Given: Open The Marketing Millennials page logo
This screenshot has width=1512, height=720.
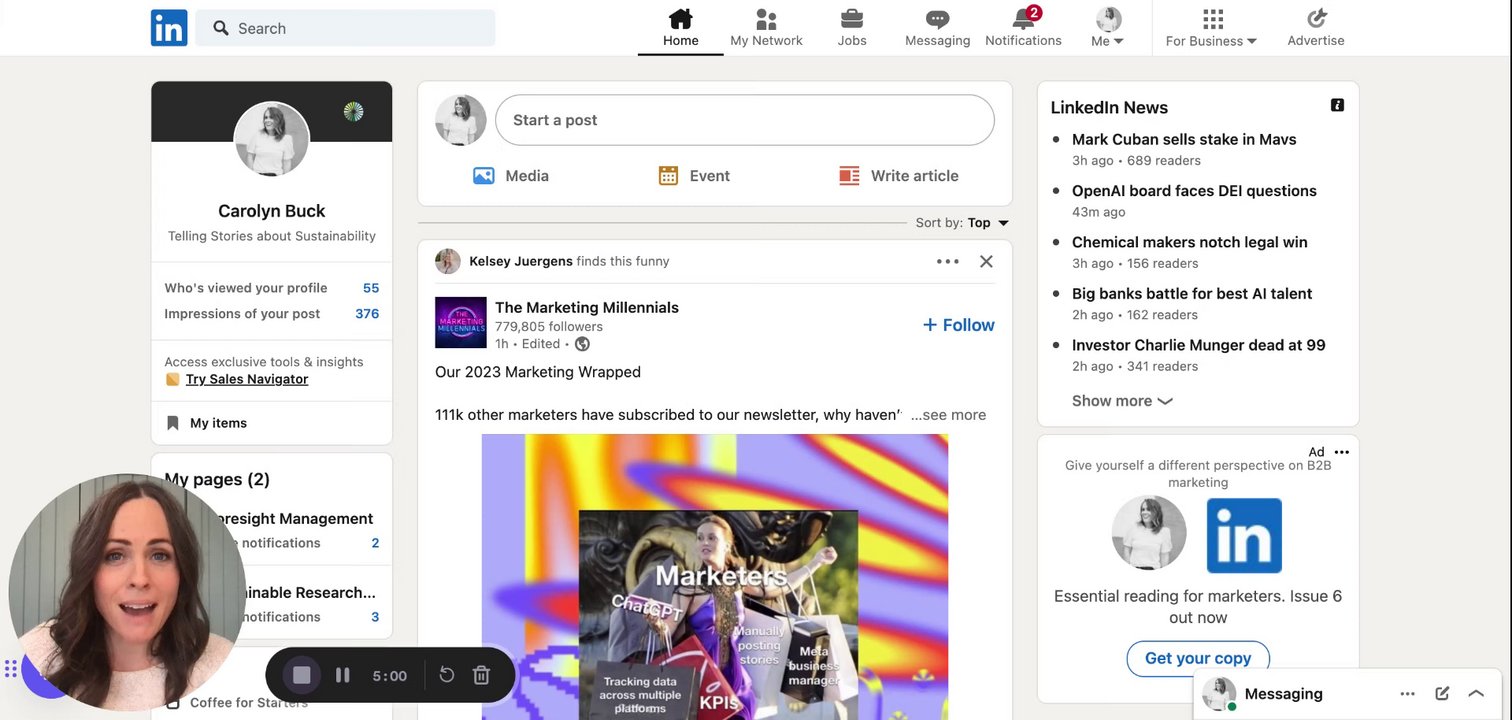Looking at the screenshot, I should 461,323.
